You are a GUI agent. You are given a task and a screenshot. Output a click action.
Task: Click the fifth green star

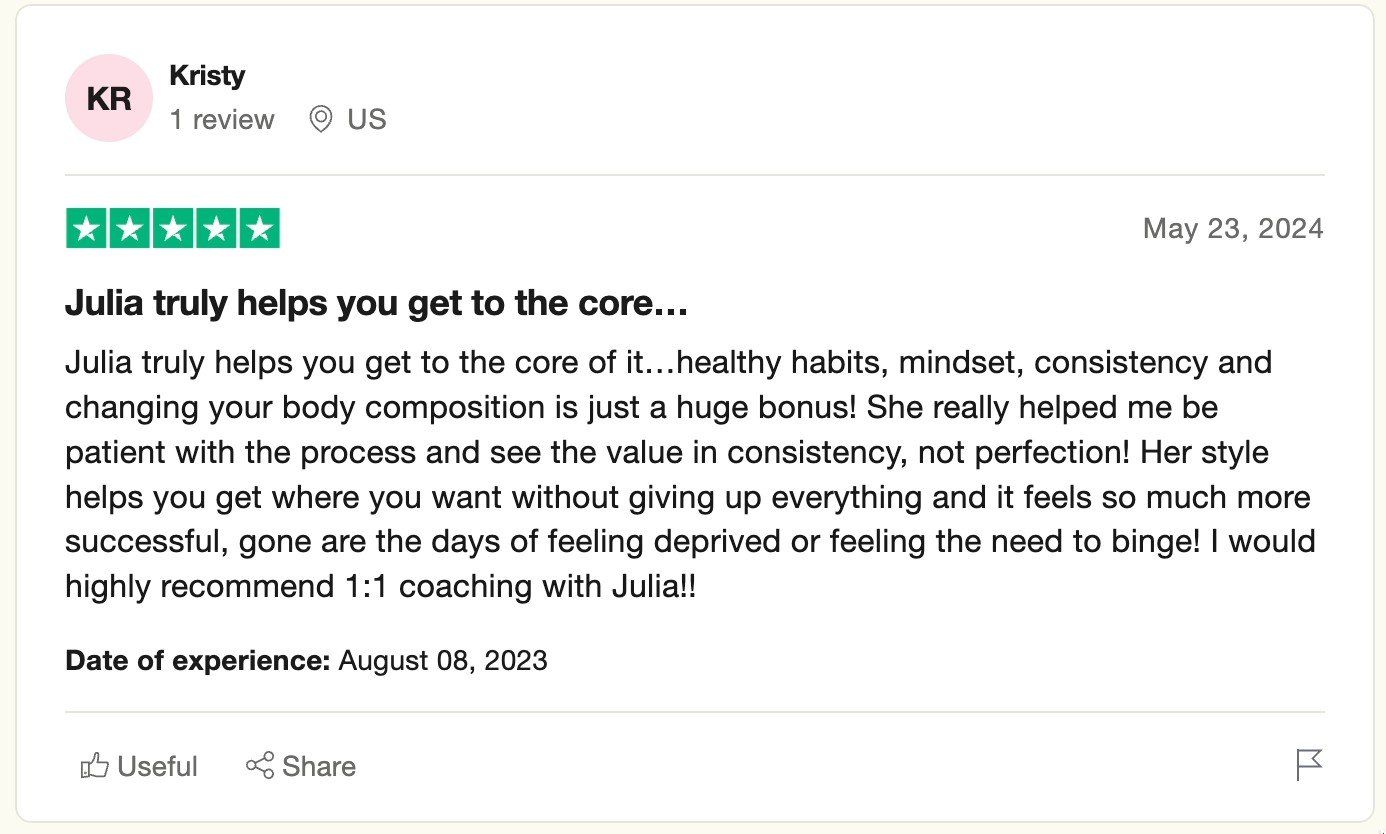pyautogui.click(x=259, y=228)
